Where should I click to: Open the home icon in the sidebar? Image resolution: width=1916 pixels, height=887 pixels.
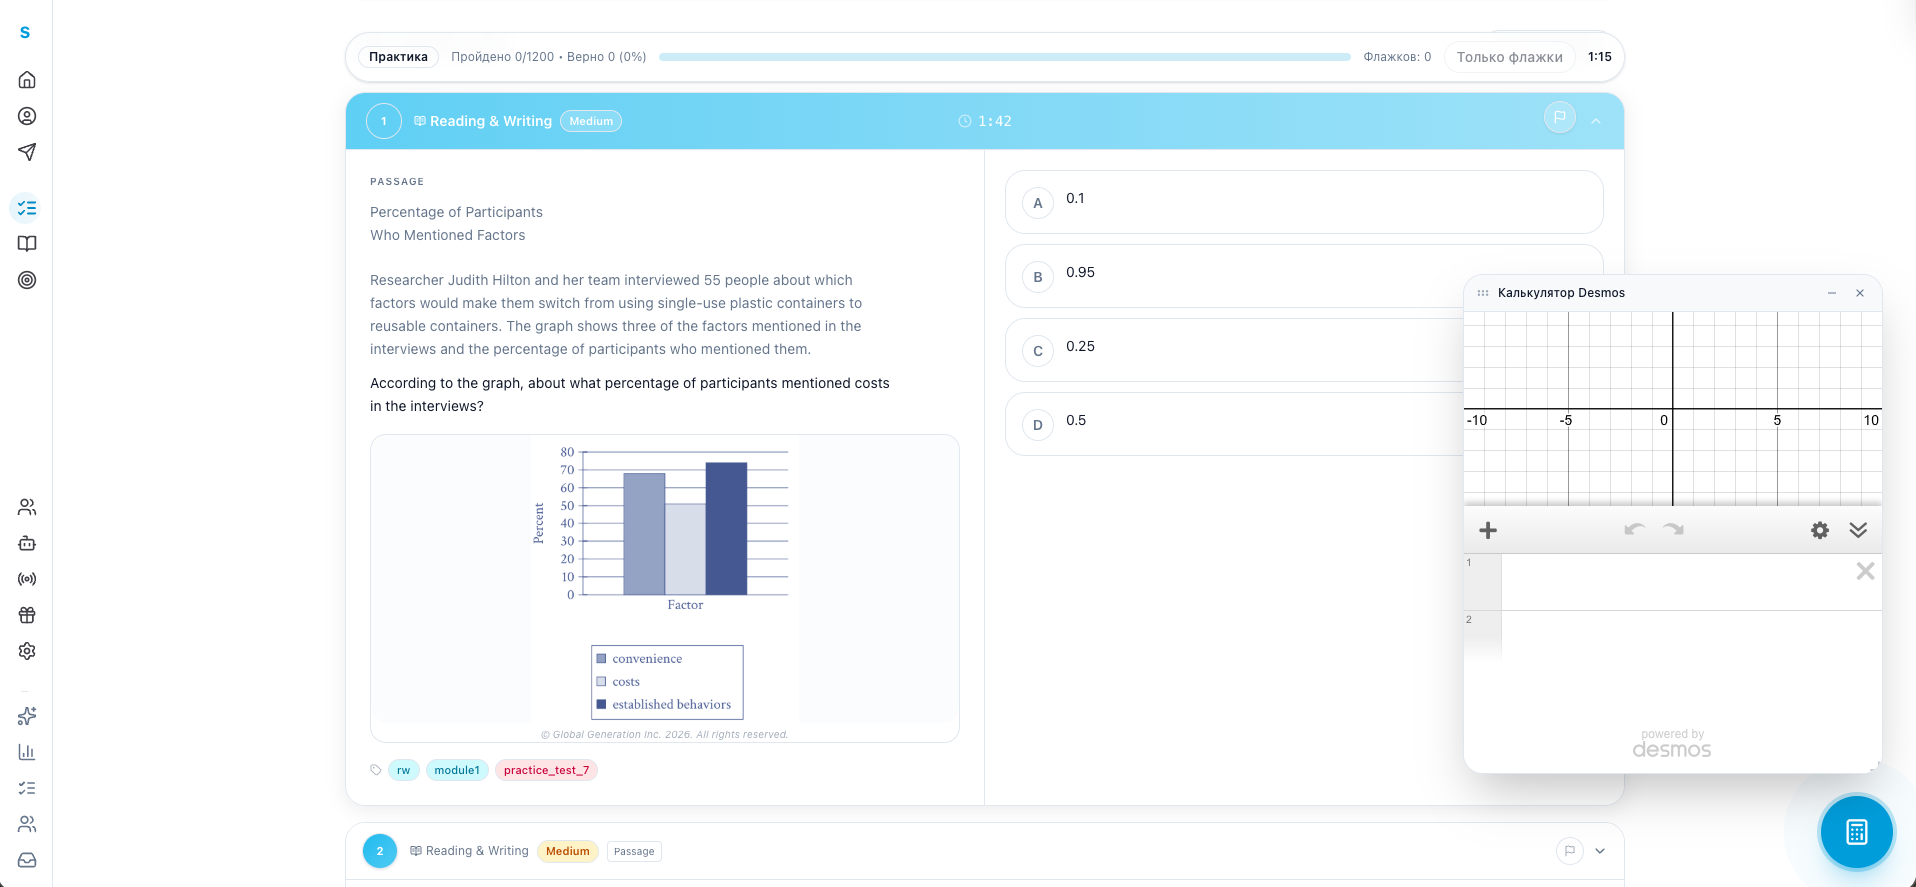[x=27, y=80]
